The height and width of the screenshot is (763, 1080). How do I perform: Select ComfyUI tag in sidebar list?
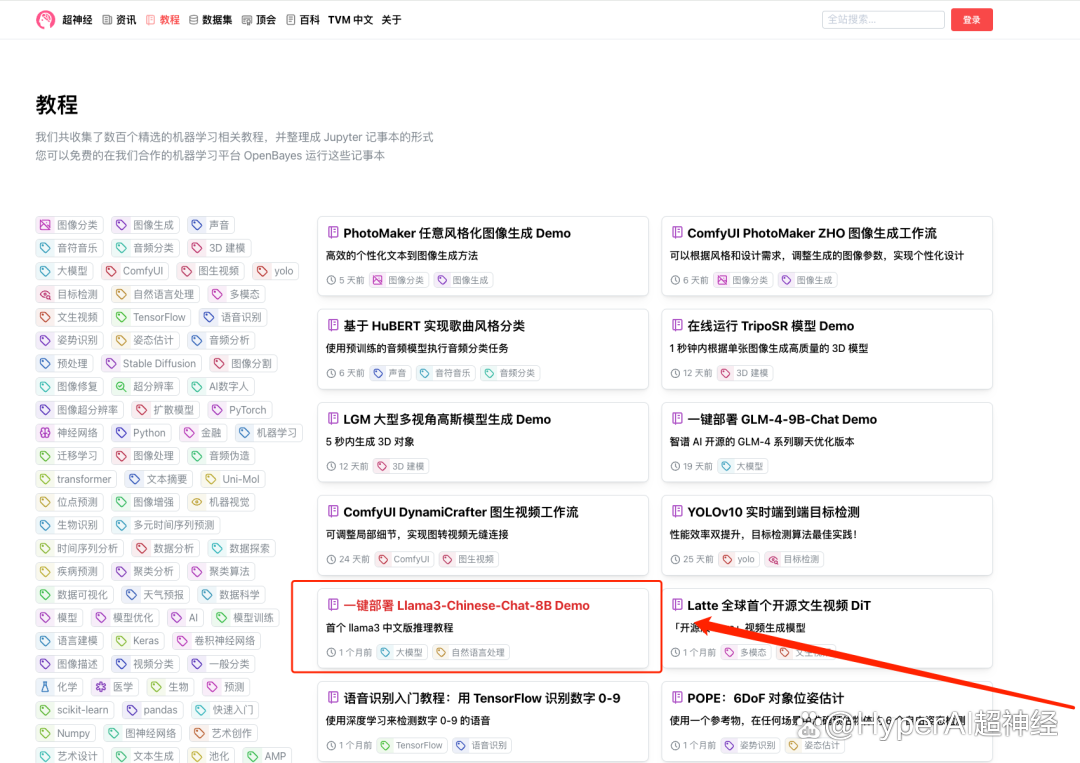pos(135,271)
